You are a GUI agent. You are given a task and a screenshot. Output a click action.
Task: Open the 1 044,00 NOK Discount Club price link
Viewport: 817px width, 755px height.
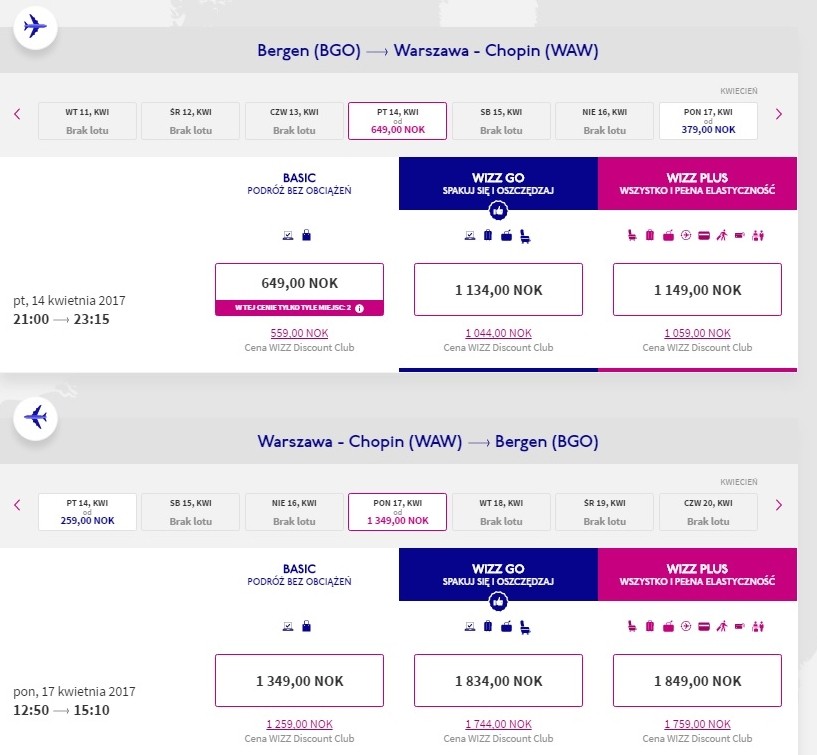pyautogui.click(x=498, y=333)
